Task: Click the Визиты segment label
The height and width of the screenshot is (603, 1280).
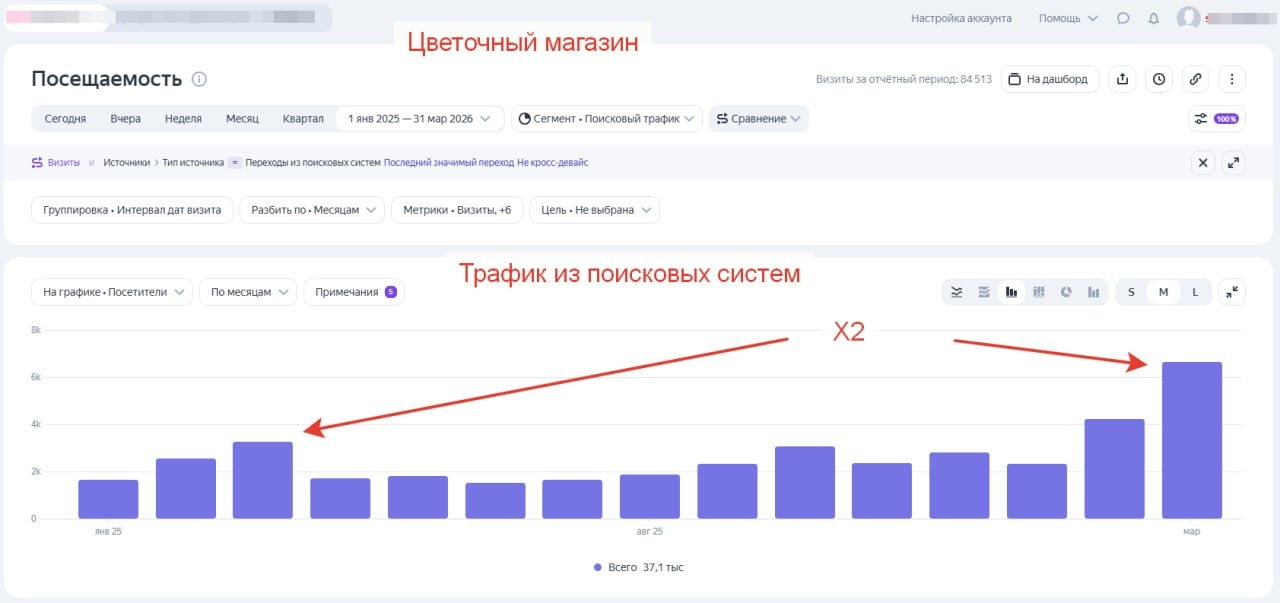Action: click(x=64, y=162)
